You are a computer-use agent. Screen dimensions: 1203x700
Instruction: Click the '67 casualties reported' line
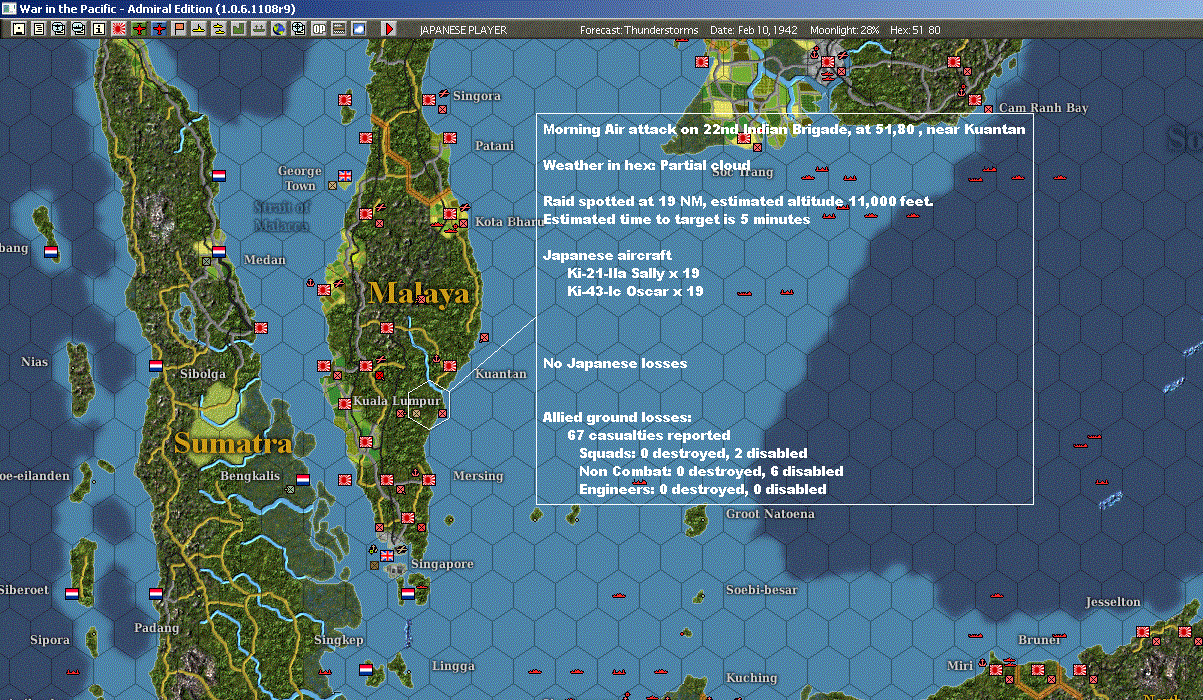point(648,435)
